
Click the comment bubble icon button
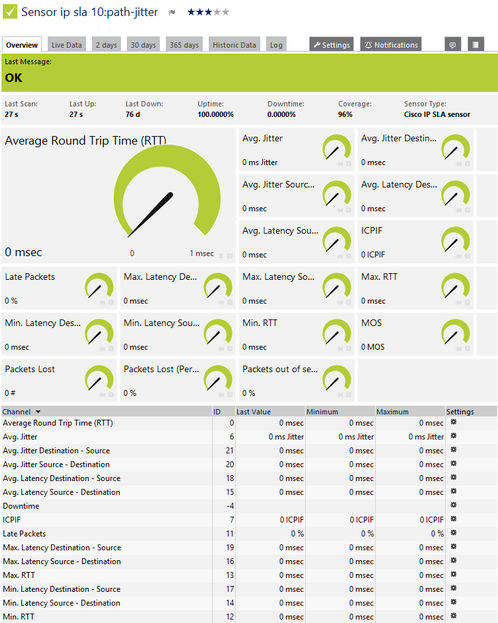(453, 44)
